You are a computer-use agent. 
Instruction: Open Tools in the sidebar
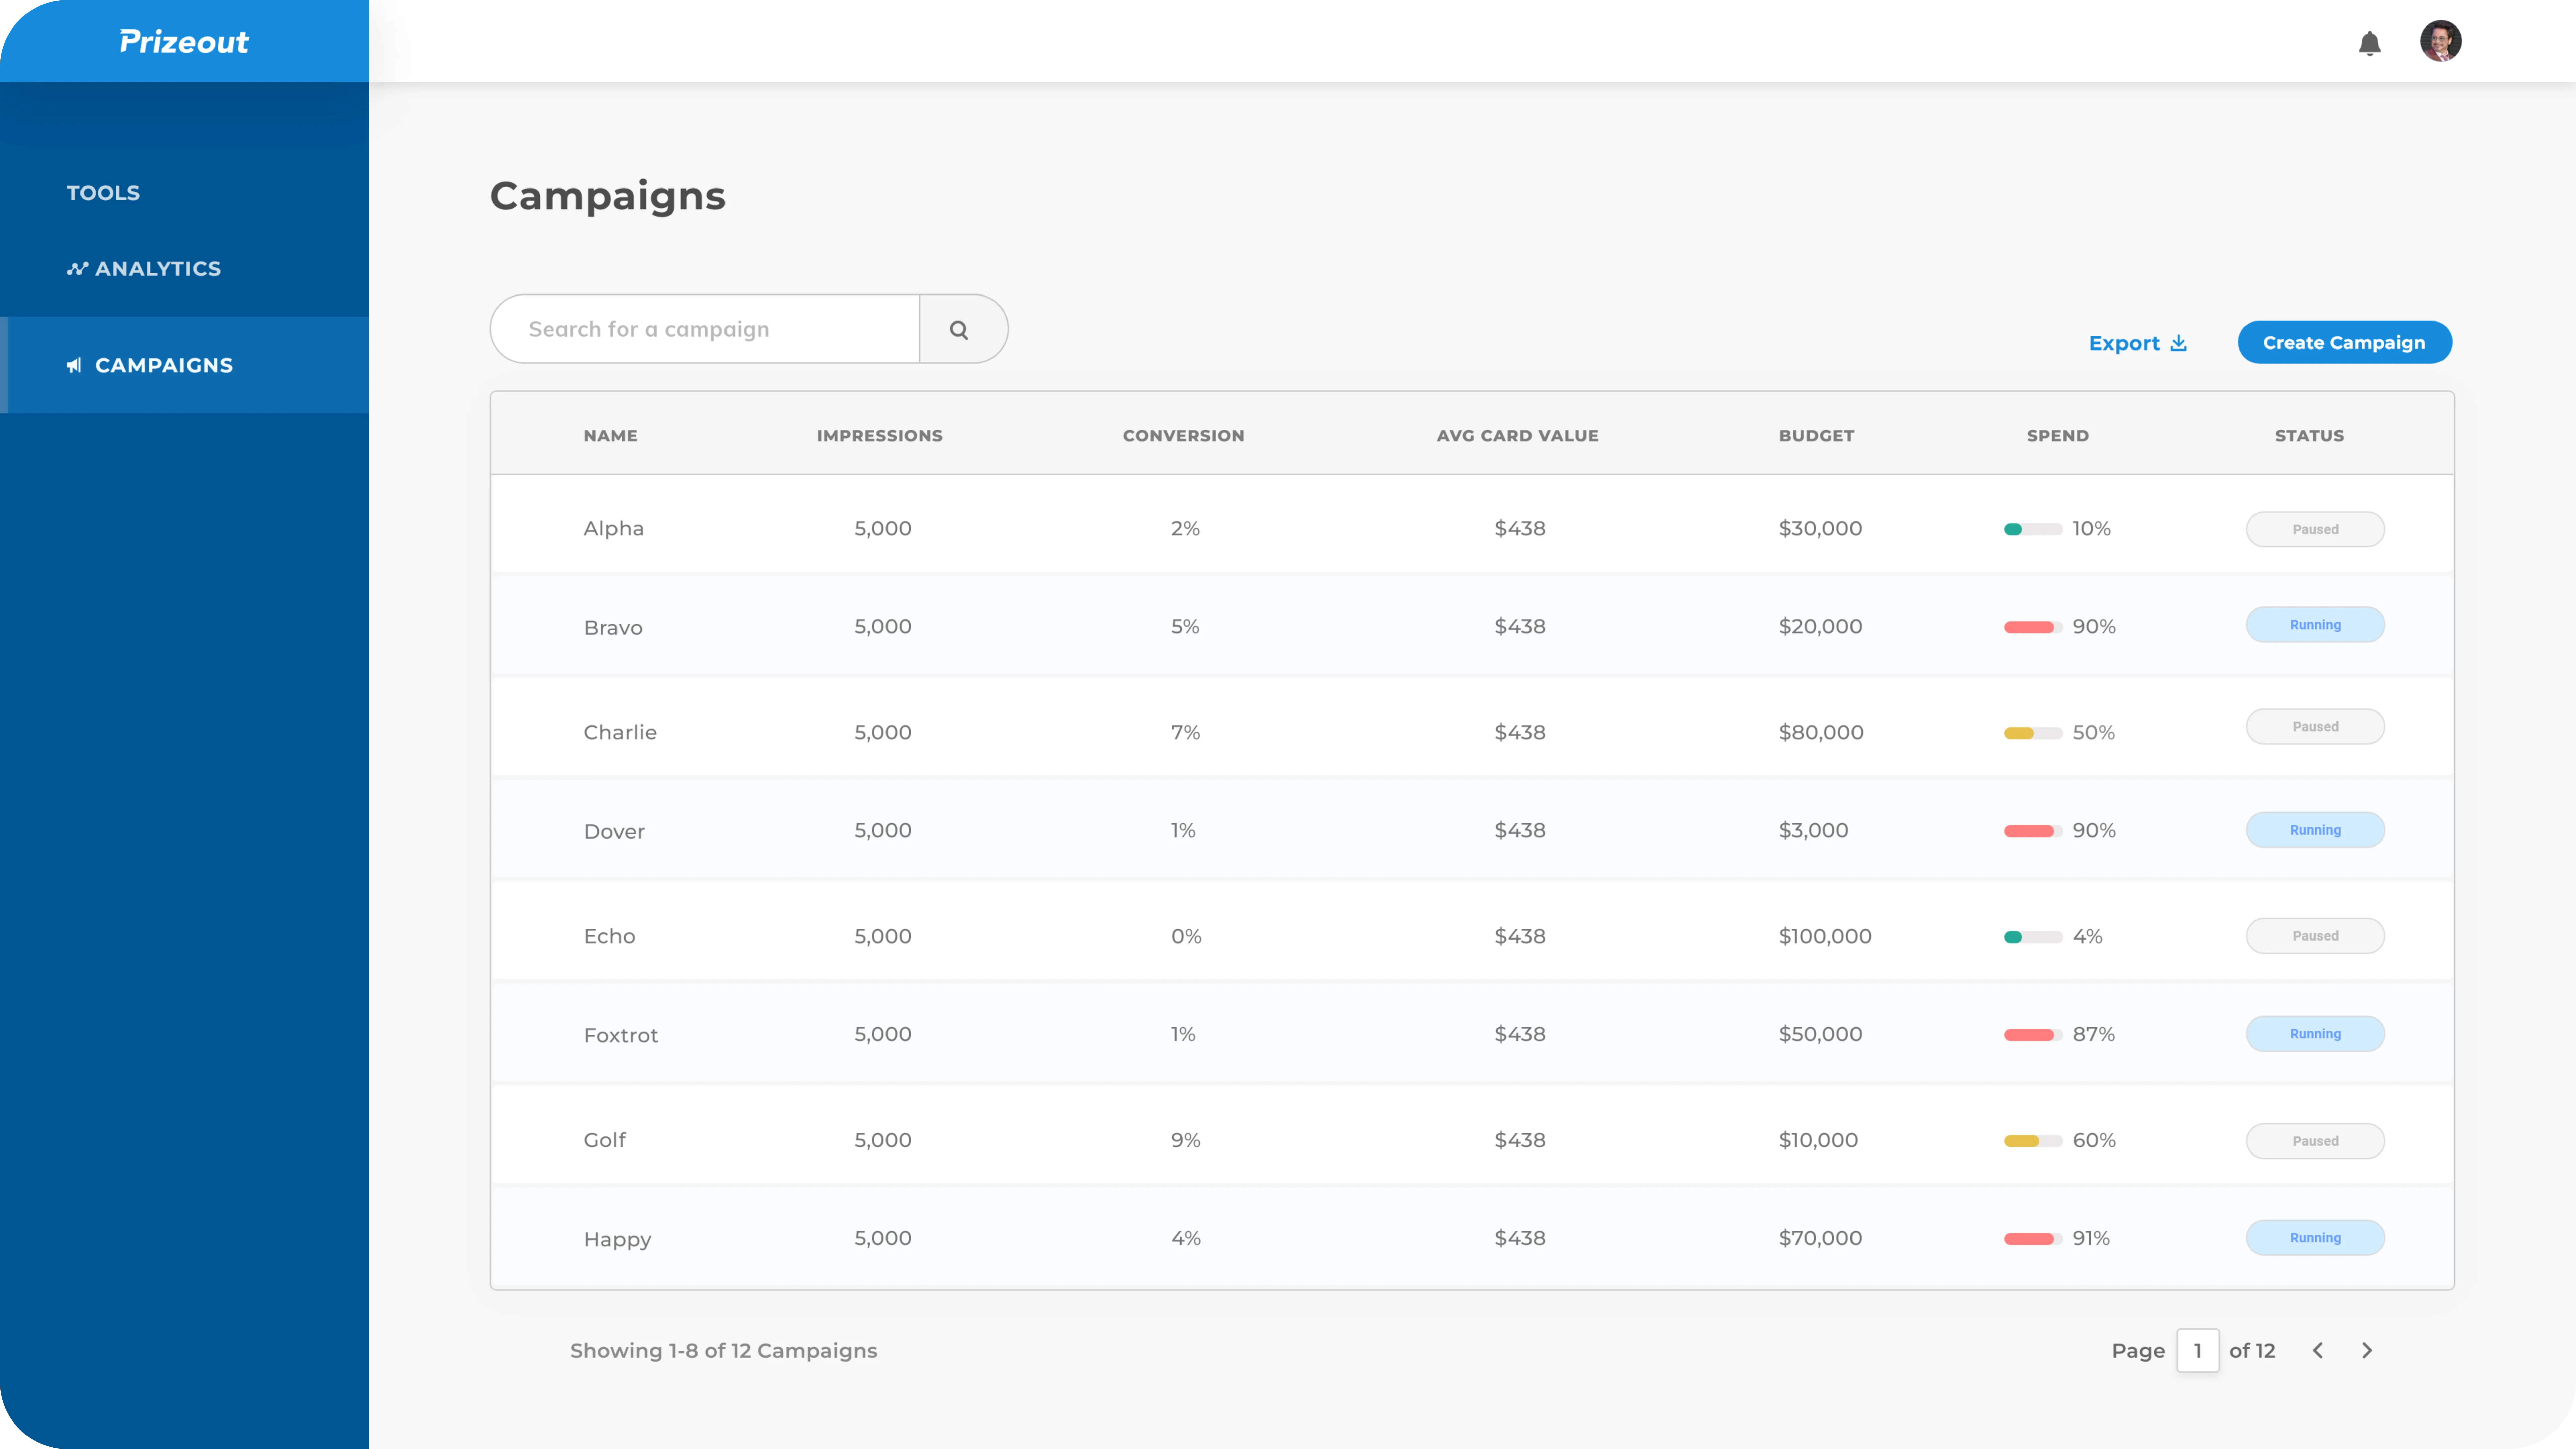pos(103,193)
